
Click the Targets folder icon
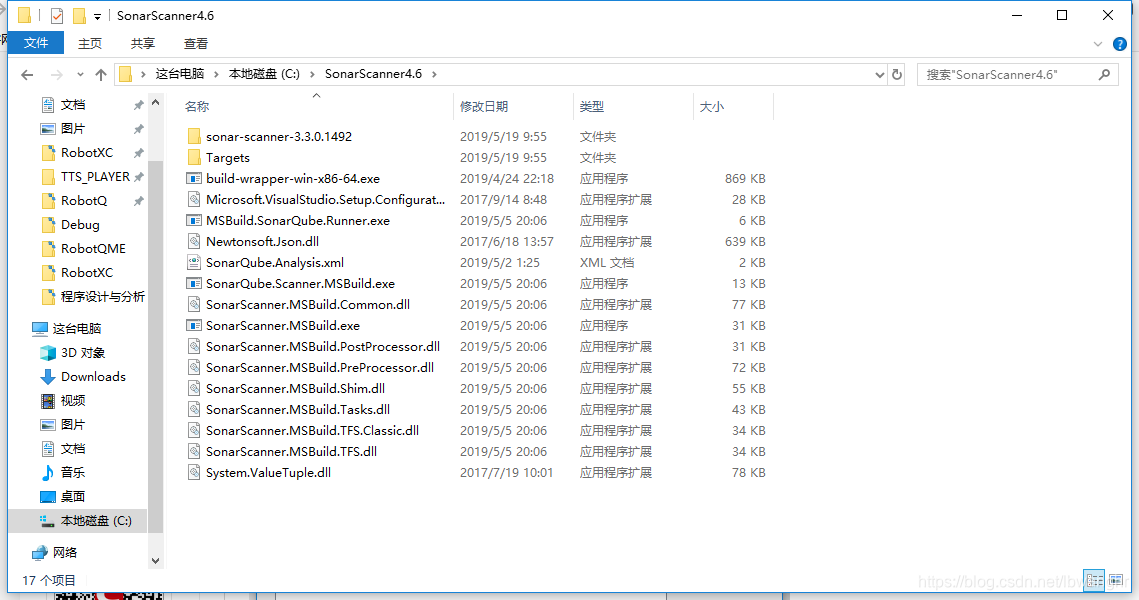pyautogui.click(x=194, y=158)
